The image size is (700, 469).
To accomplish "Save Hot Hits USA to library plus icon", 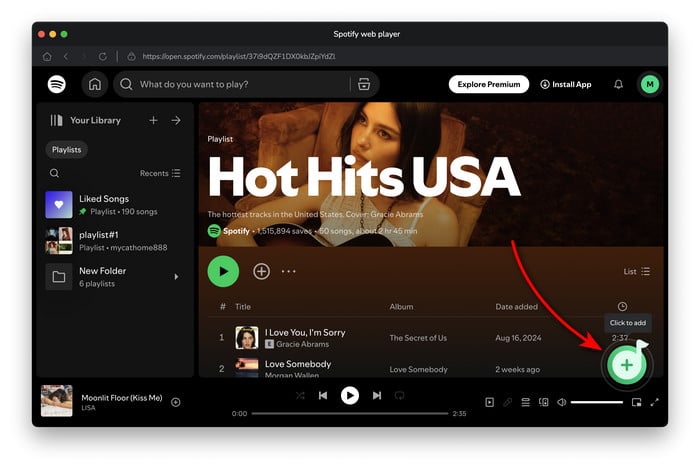I will pos(261,271).
